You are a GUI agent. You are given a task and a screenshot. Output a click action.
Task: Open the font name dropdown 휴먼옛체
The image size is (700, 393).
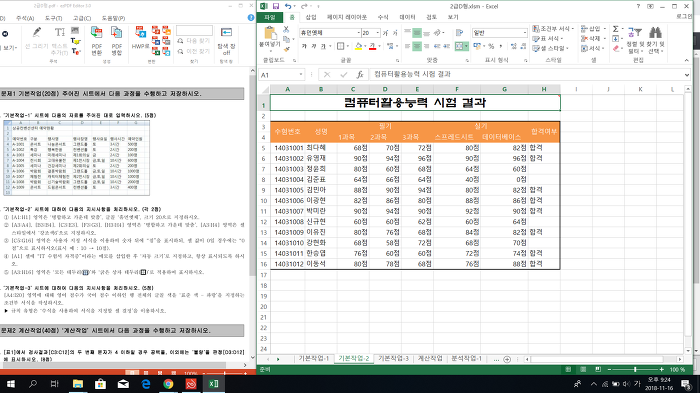(x=358, y=33)
